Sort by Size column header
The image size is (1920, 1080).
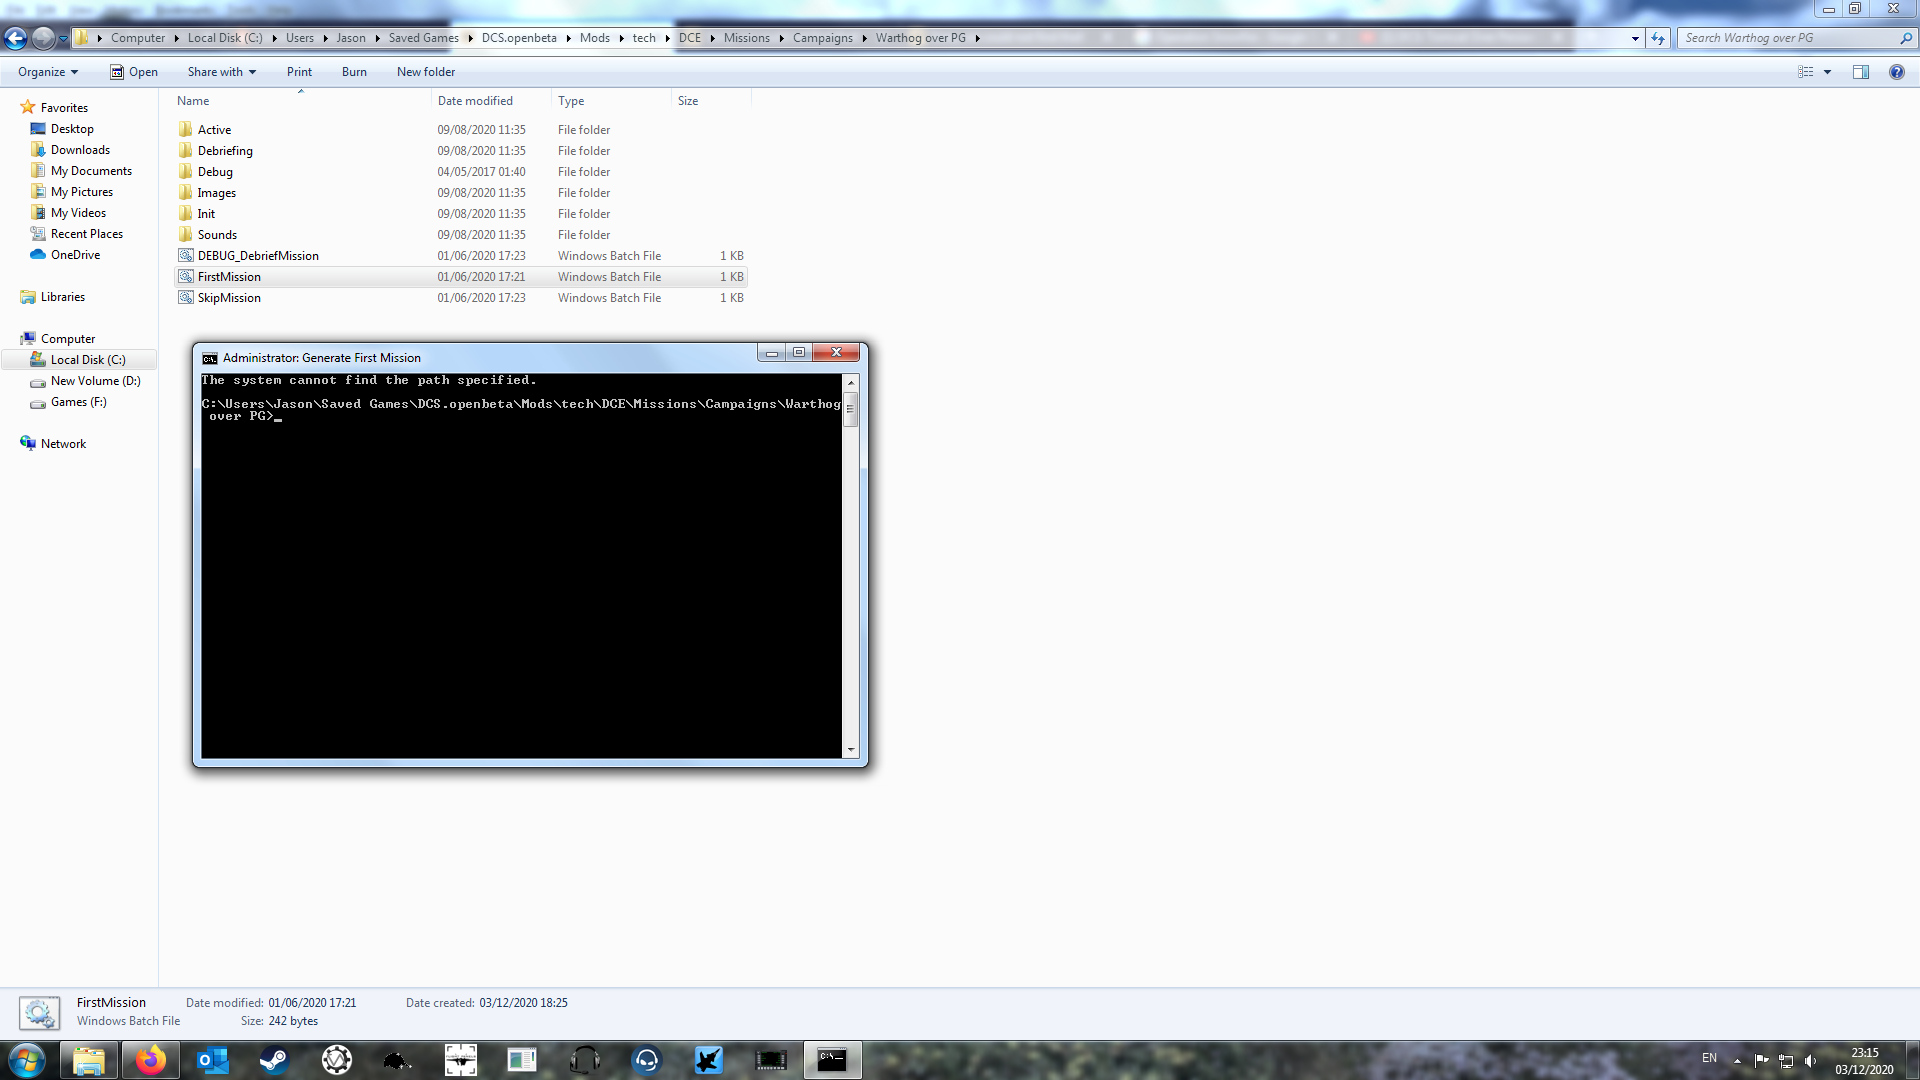(710, 101)
